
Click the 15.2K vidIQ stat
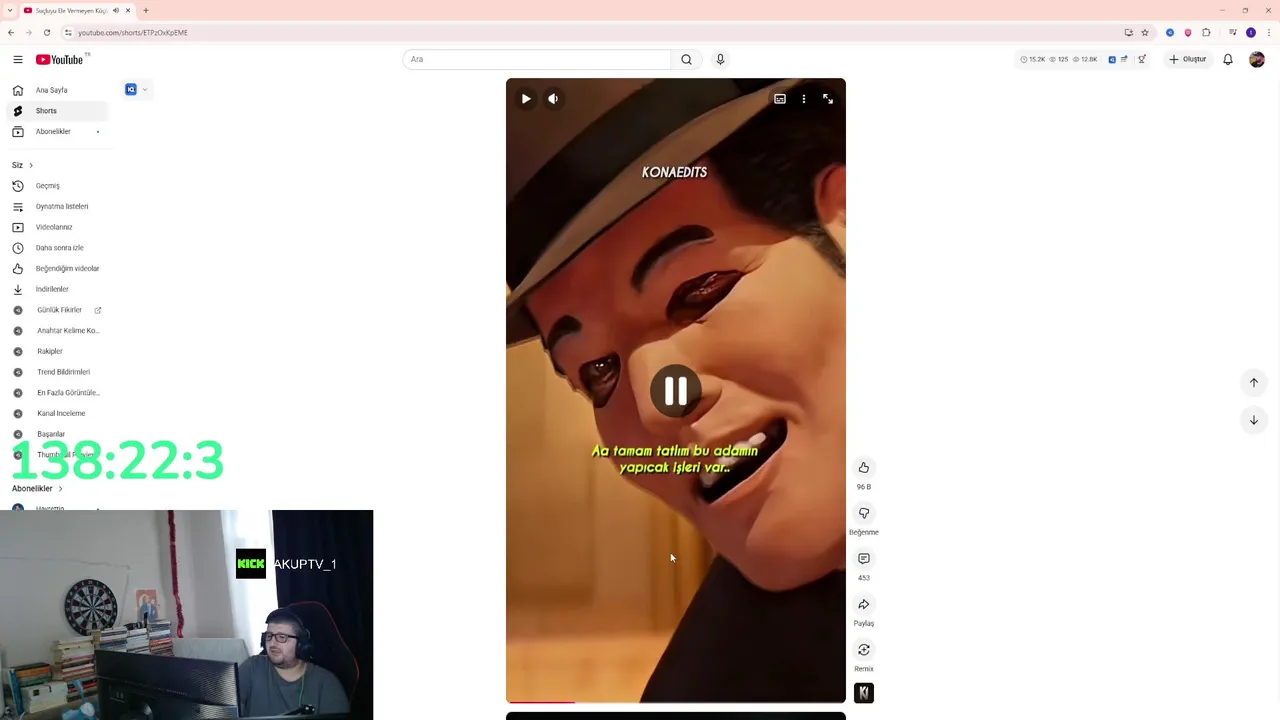[x=1033, y=59]
